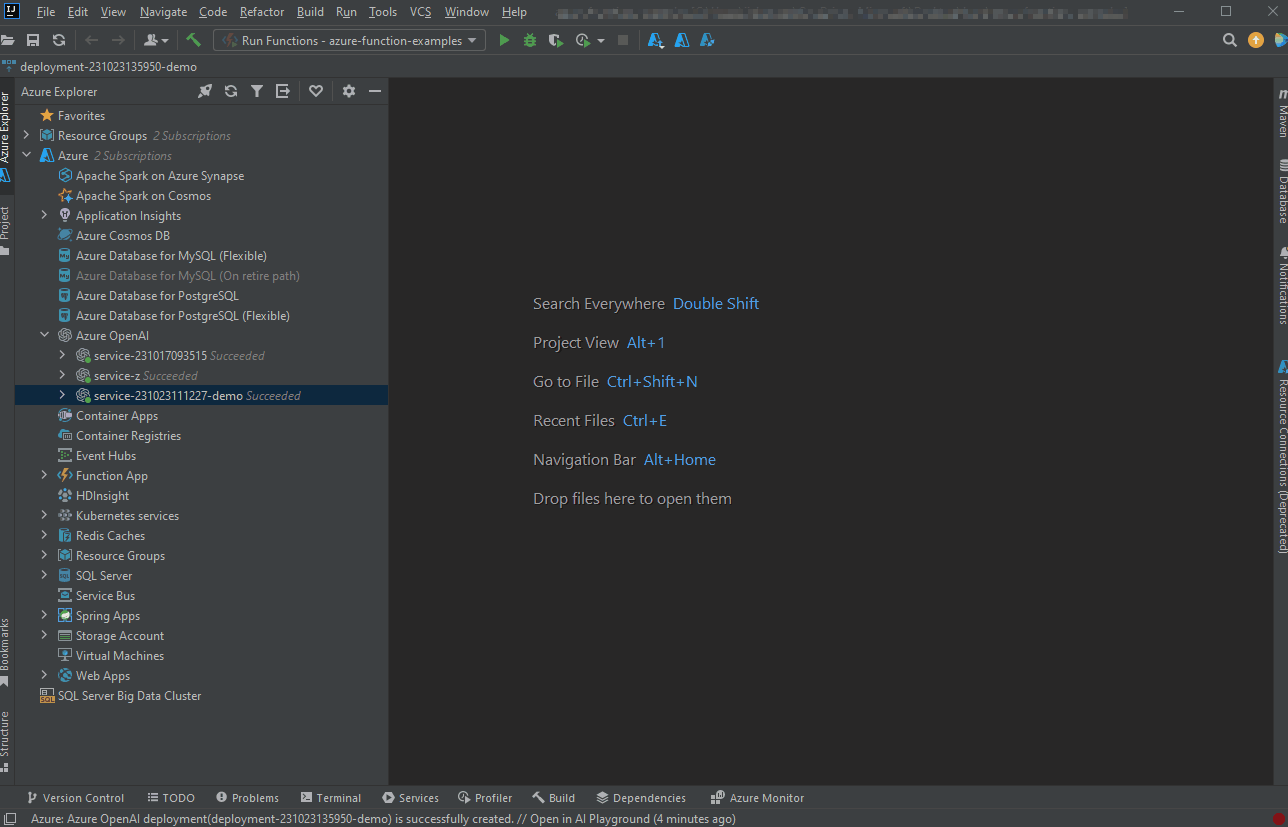Click deployment-231023135950-demo in navigation bar
1288x827 pixels.
pos(108,67)
